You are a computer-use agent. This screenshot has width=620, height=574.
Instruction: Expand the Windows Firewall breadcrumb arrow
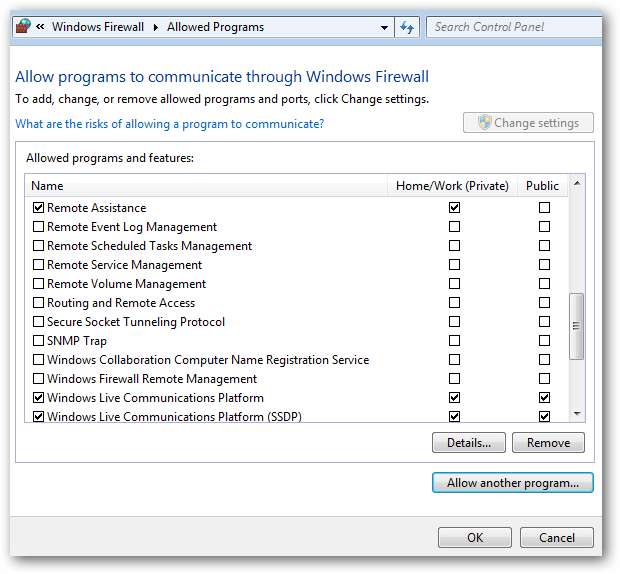pos(156,27)
